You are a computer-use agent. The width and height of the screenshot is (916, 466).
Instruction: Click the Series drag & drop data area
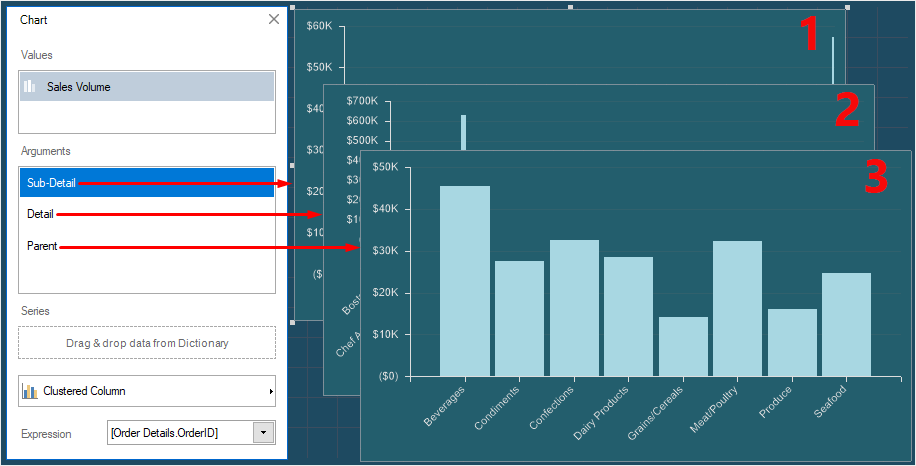[146, 343]
